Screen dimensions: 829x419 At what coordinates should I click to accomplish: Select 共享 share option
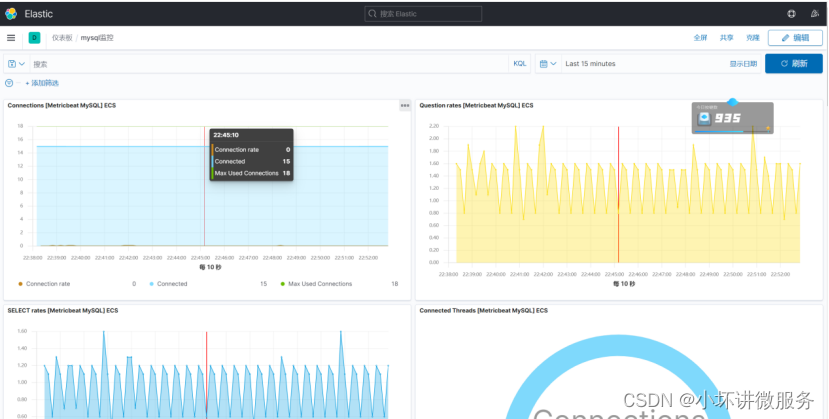click(x=726, y=38)
